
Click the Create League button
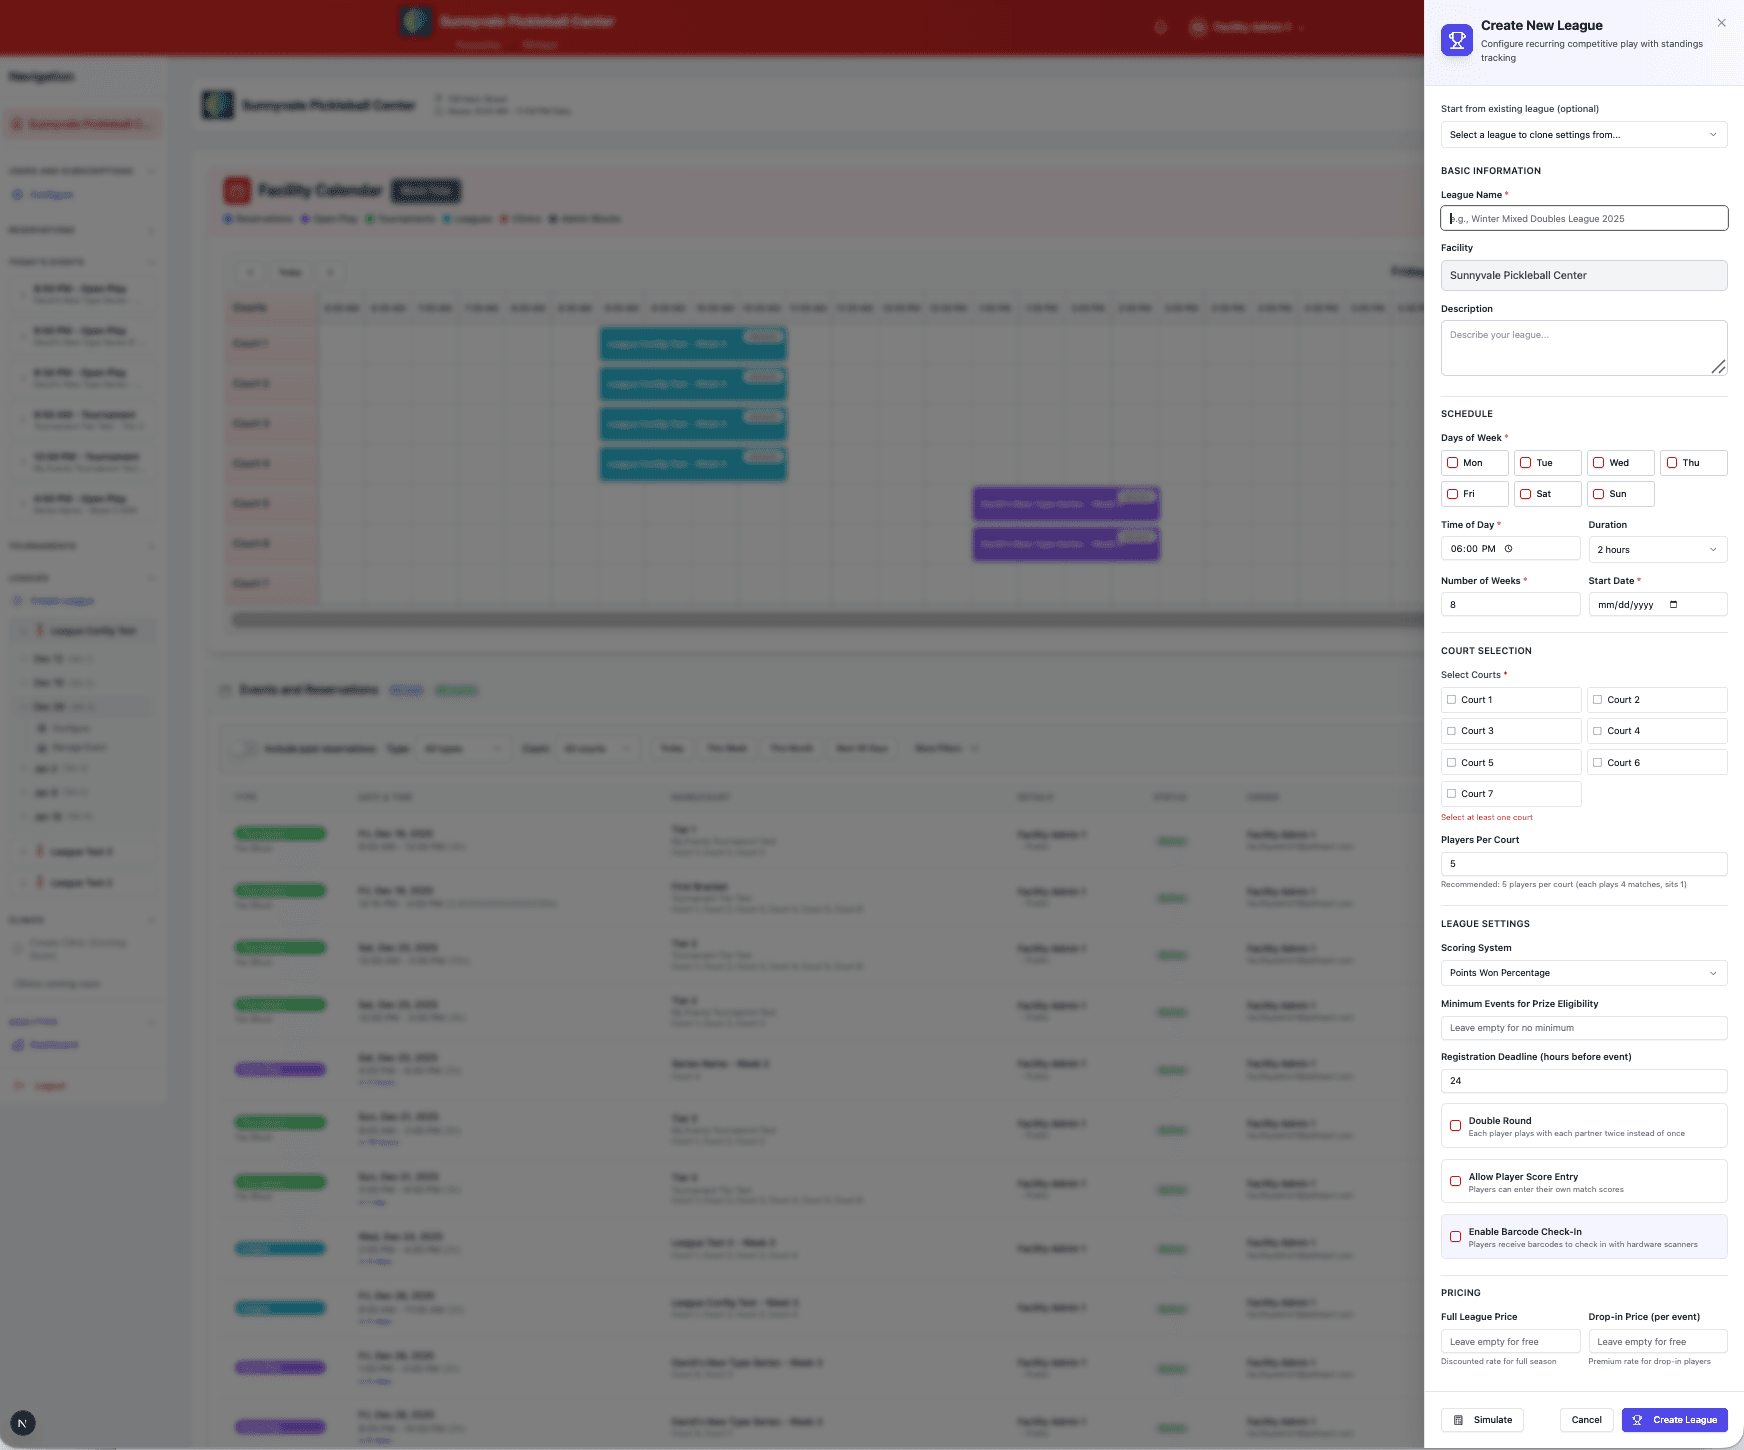tap(1674, 1420)
